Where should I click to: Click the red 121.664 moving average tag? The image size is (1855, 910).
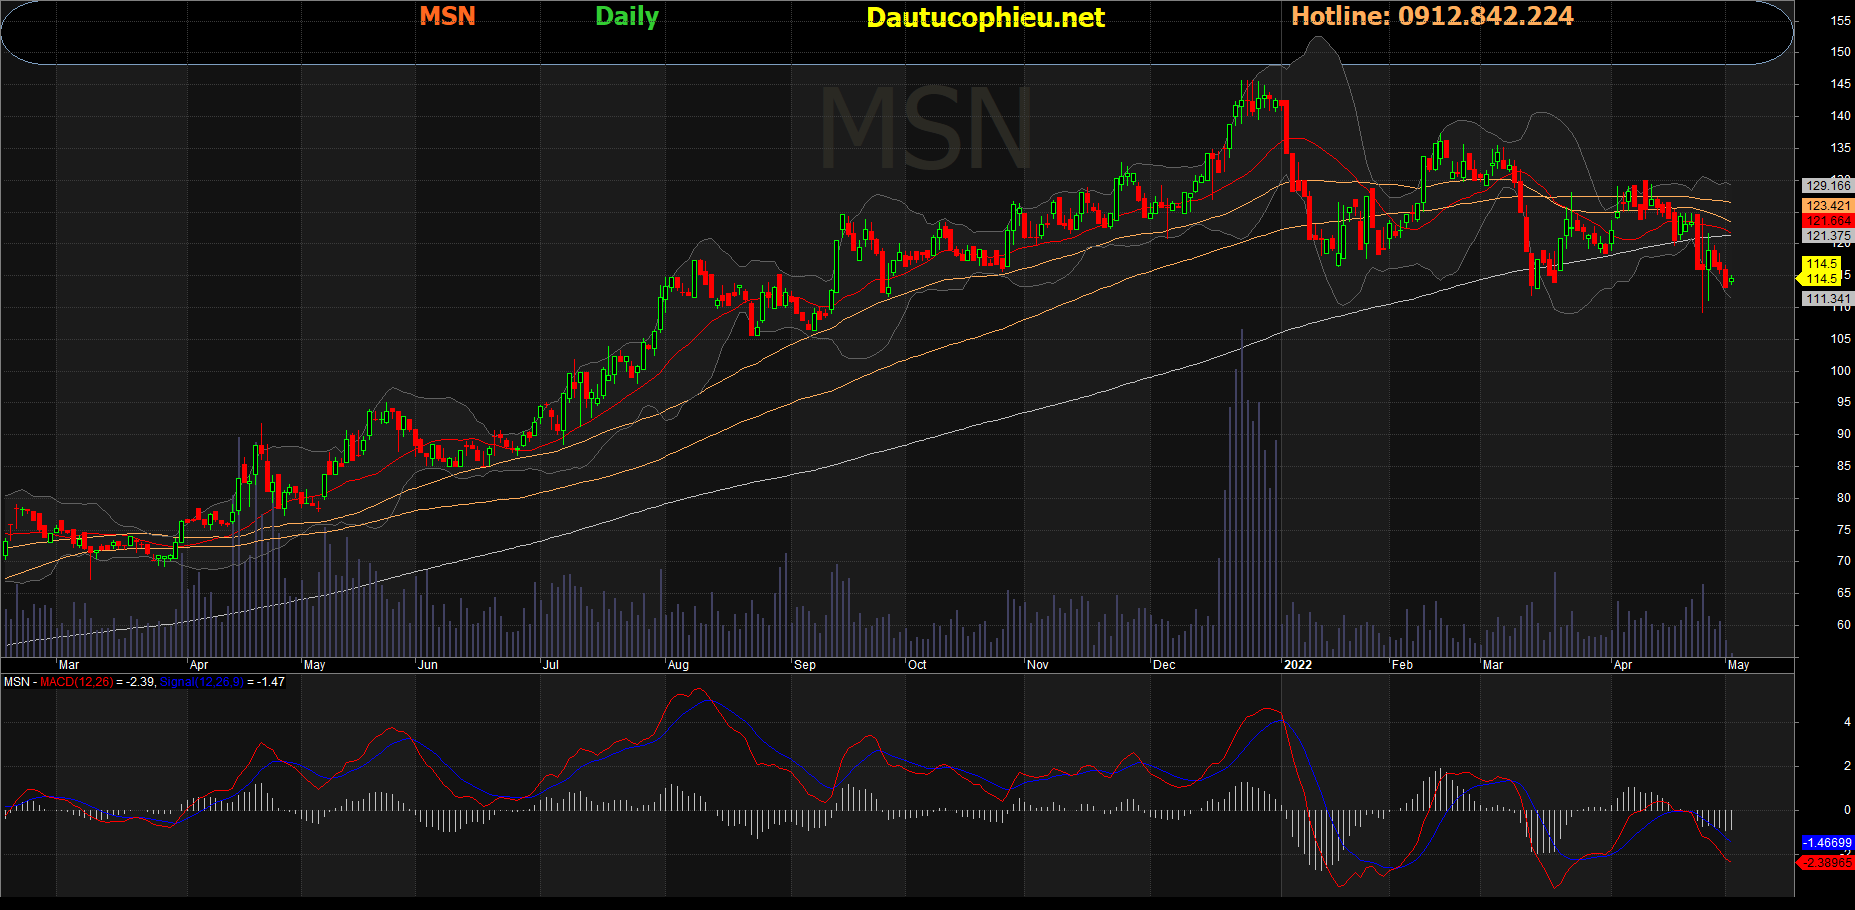coord(1827,221)
